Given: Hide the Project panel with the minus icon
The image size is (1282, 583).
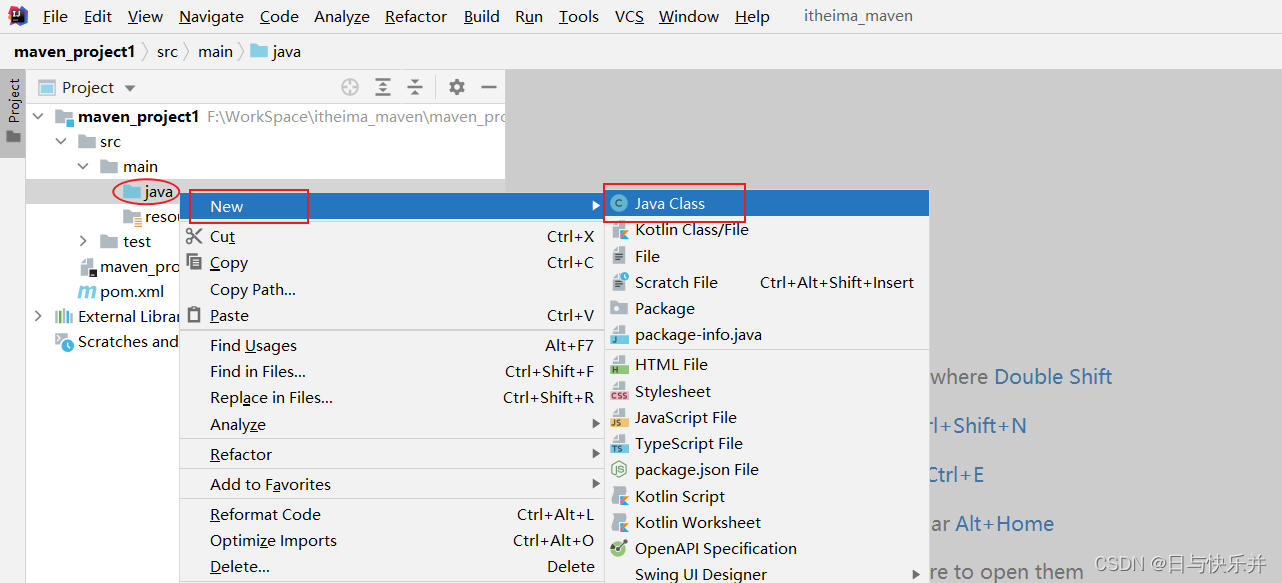Looking at the screenshot, I should click(488, 87).
